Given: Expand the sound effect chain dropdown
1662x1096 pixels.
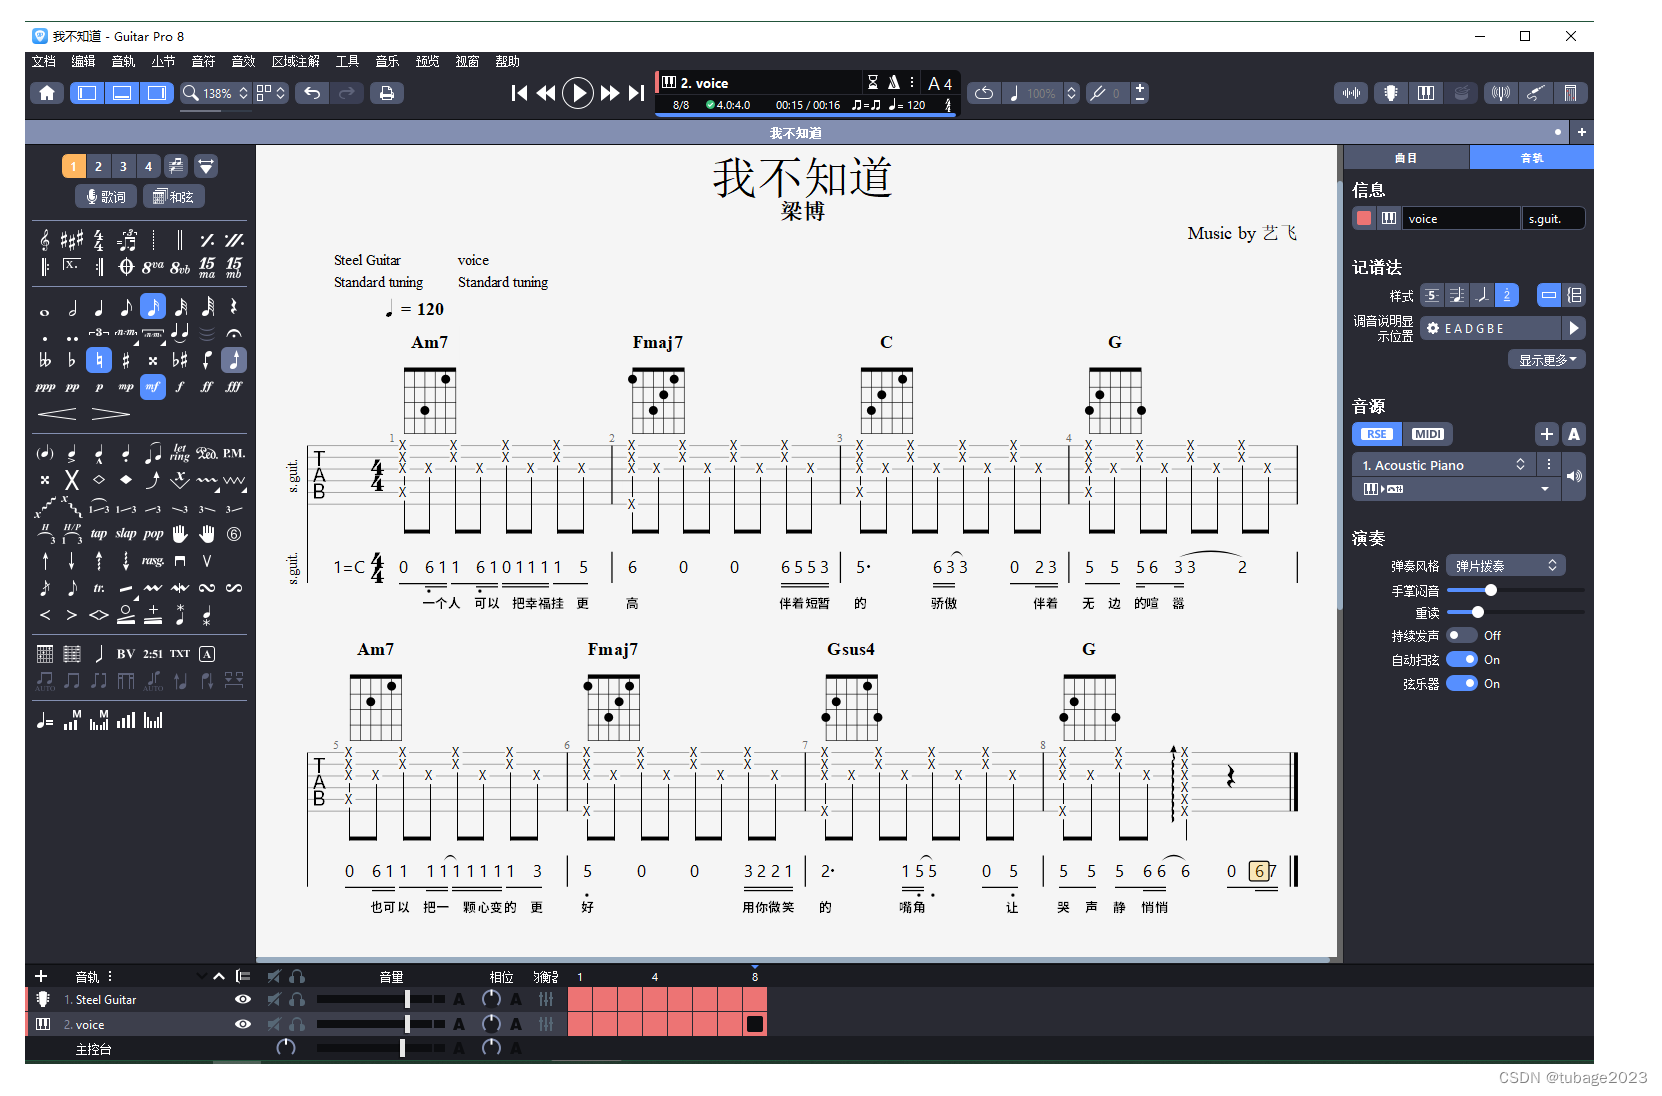Looking at the screenshot, I should click(x=1545, y=489).
